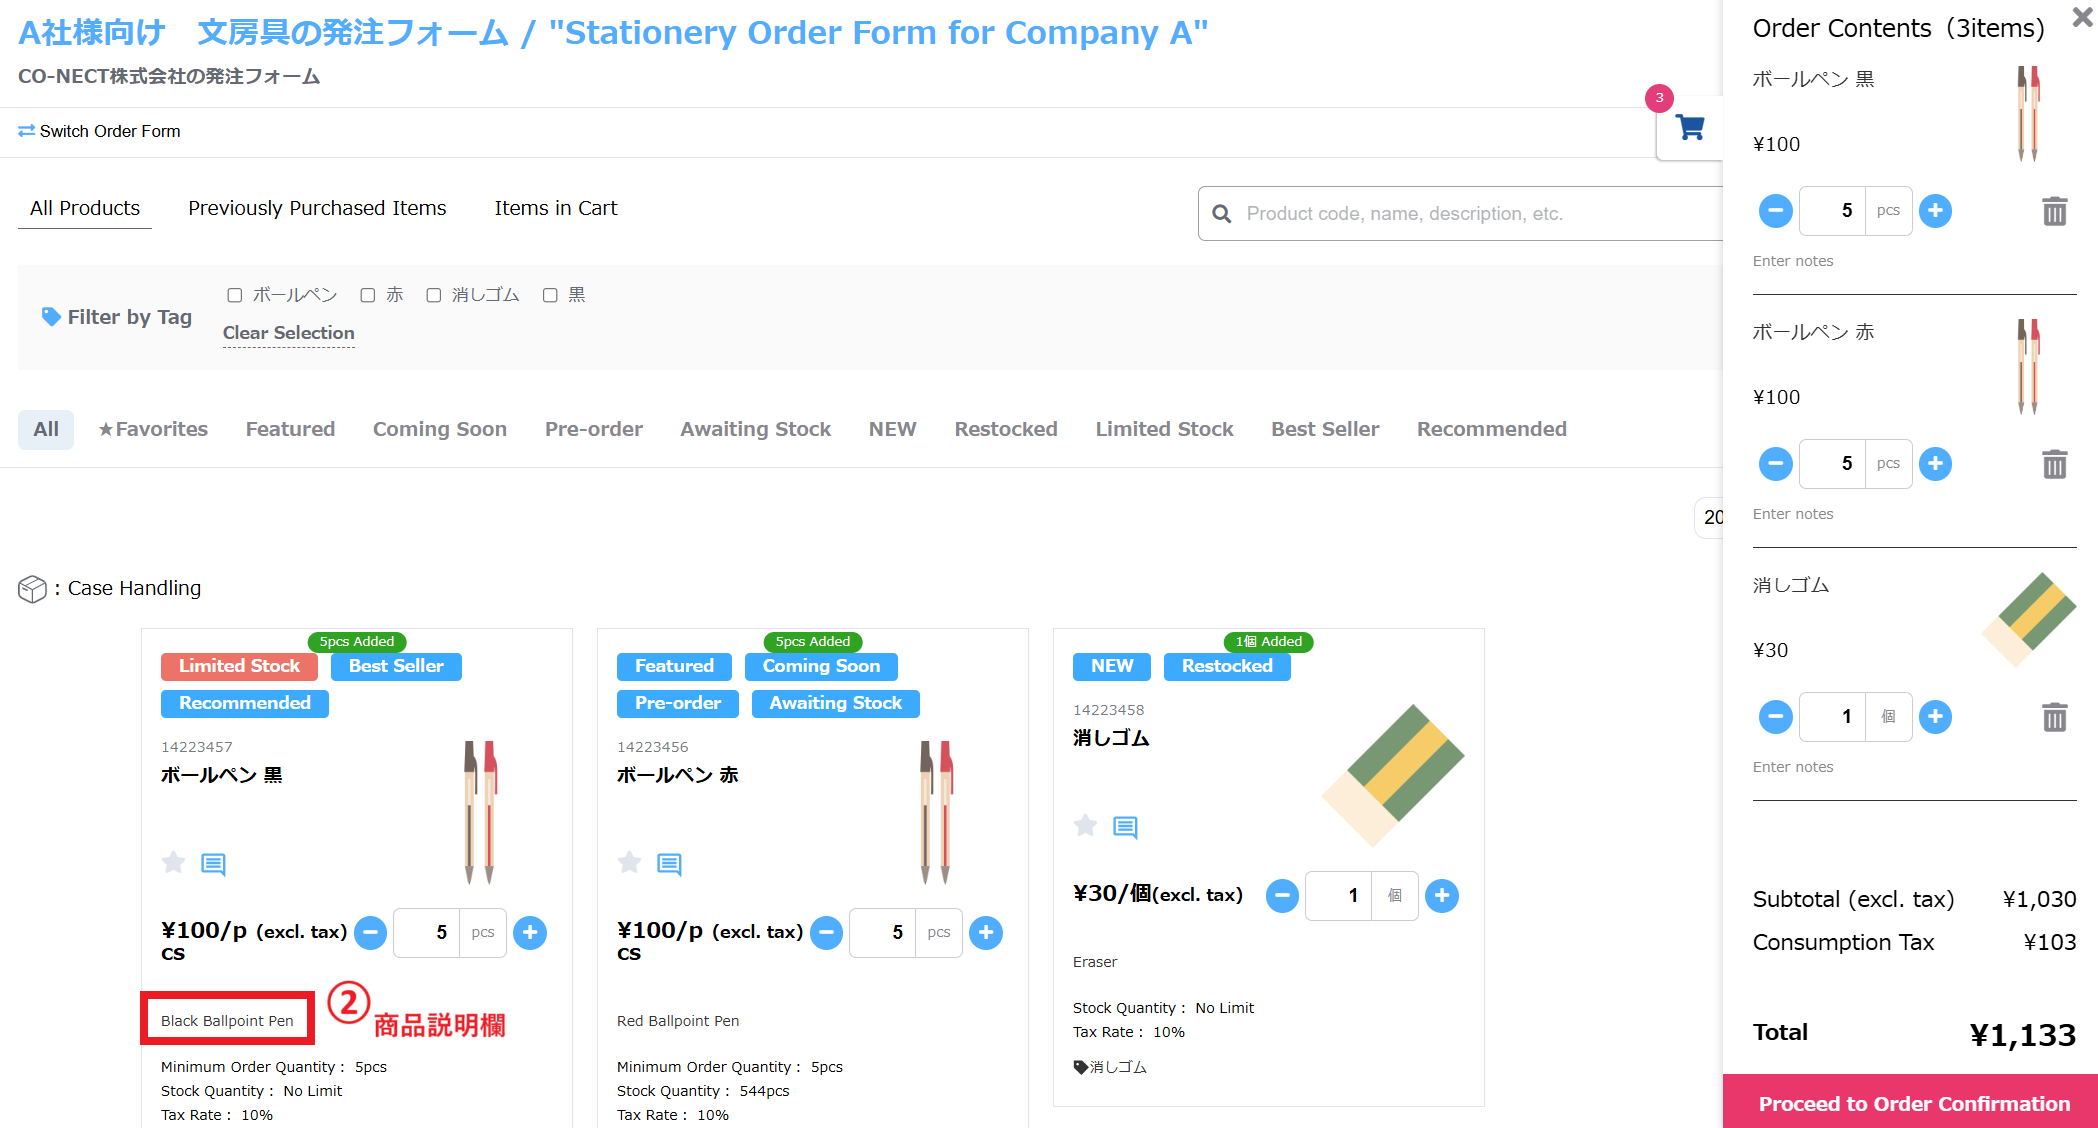Open the Items in Cart tab
This screenshot has width=2098, height=1128.
(556, 208)
